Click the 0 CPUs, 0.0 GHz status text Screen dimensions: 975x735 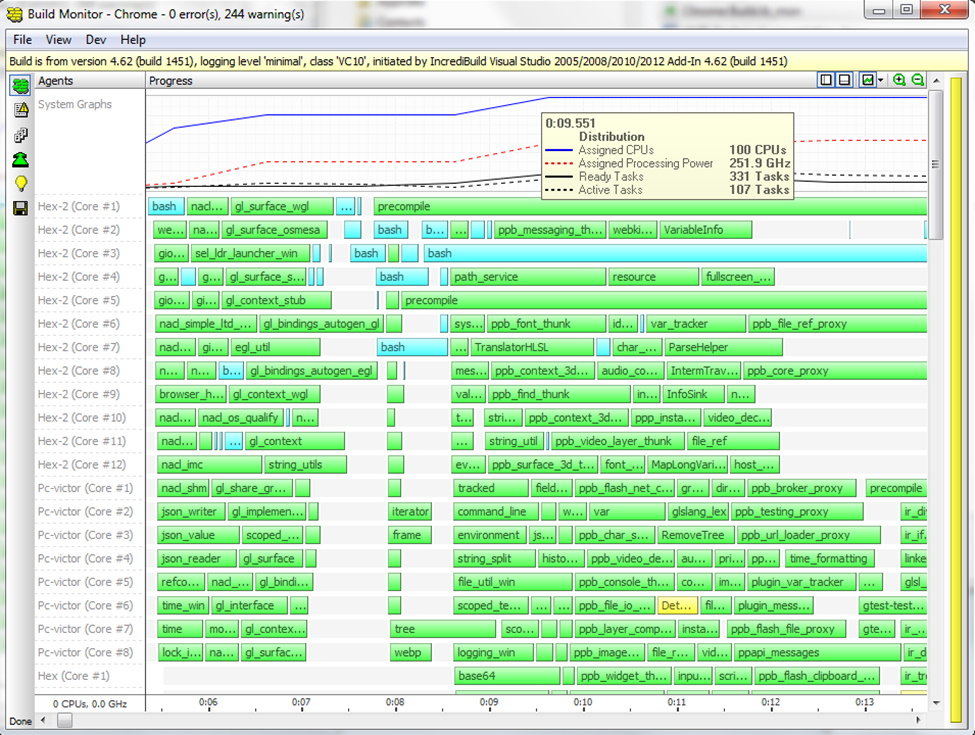click(90, 704)
